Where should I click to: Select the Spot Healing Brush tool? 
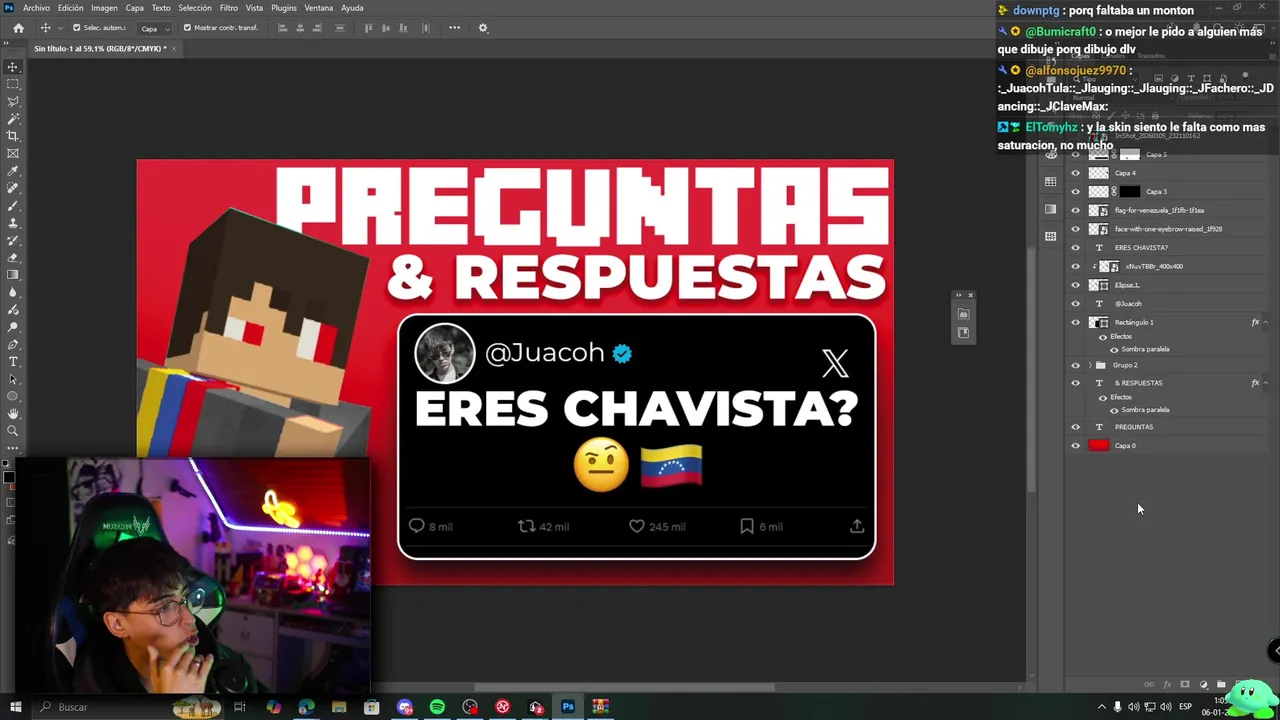click(x=13, y=188)
